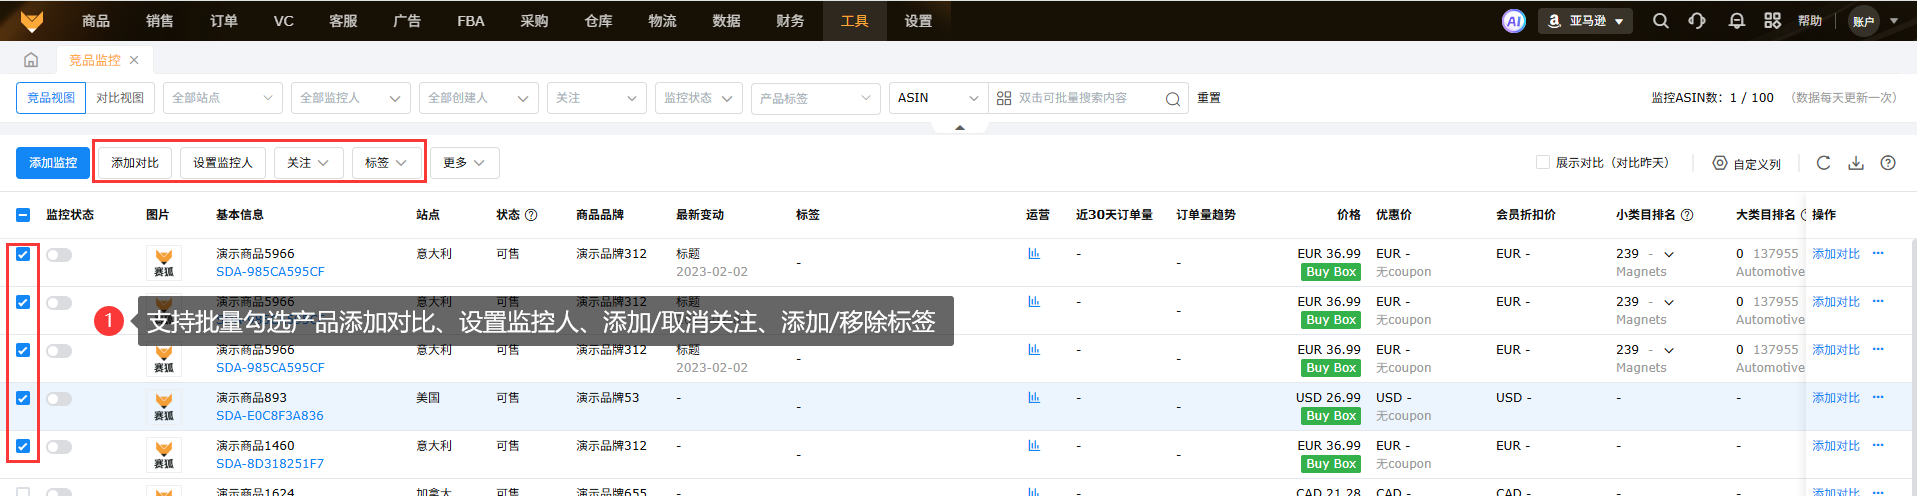Click the AI assistant icon
Screen dimensions: 1917x496
click(x=1513, y=21)
